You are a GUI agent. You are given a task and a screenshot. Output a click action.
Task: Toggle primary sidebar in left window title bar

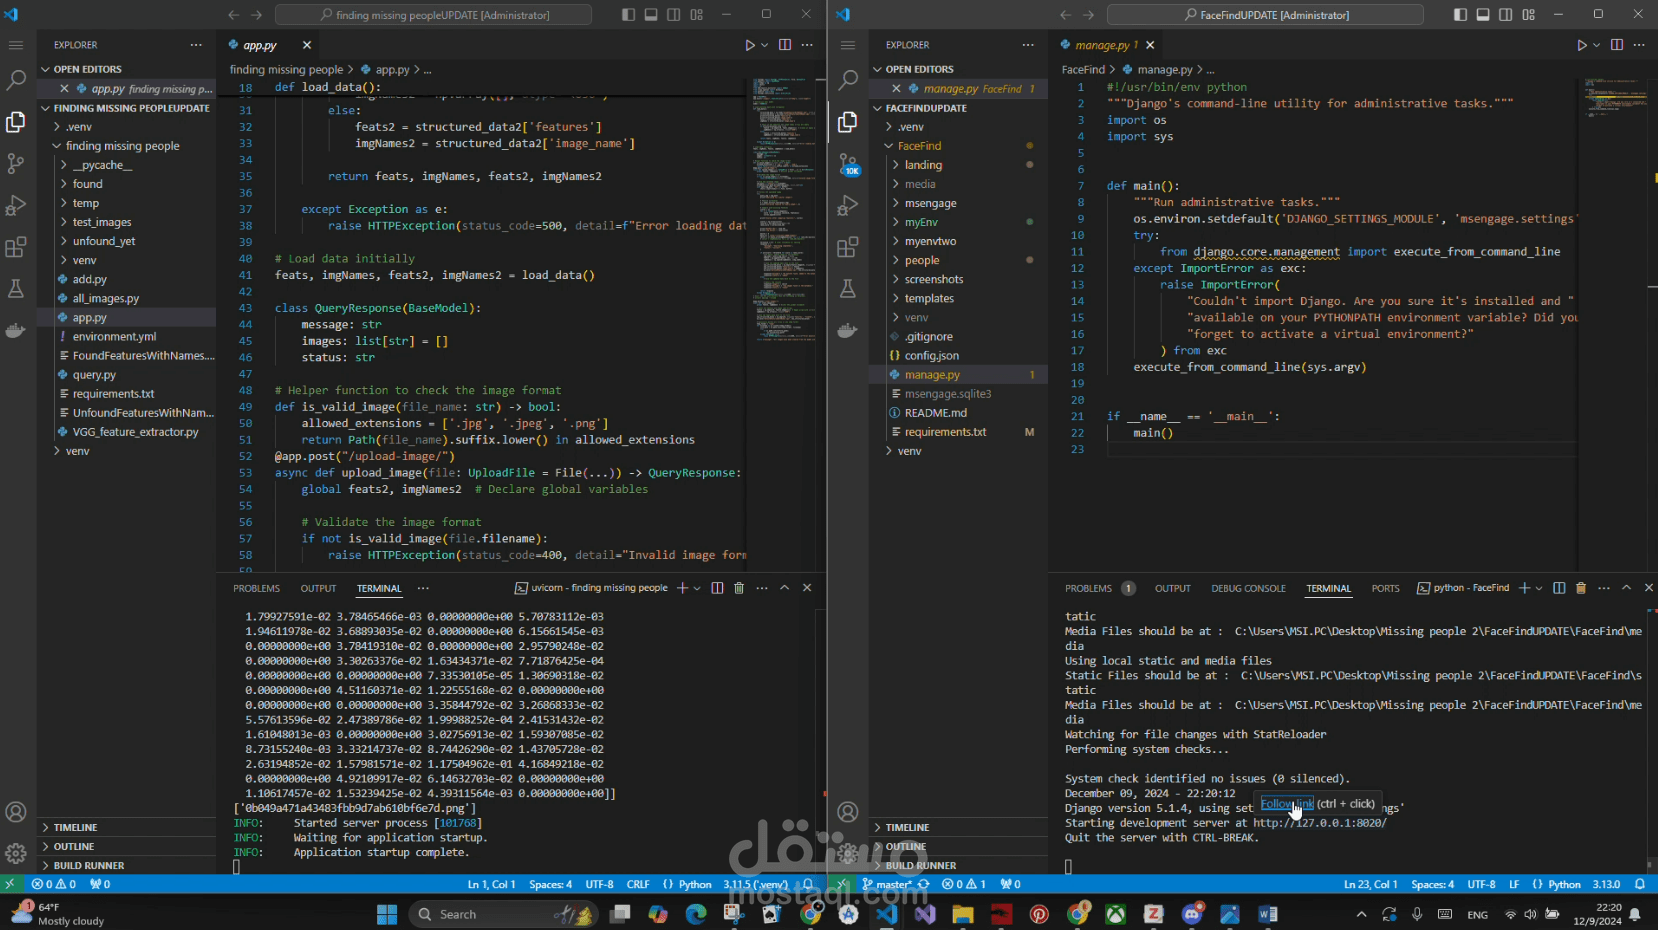tap(628, 15)
